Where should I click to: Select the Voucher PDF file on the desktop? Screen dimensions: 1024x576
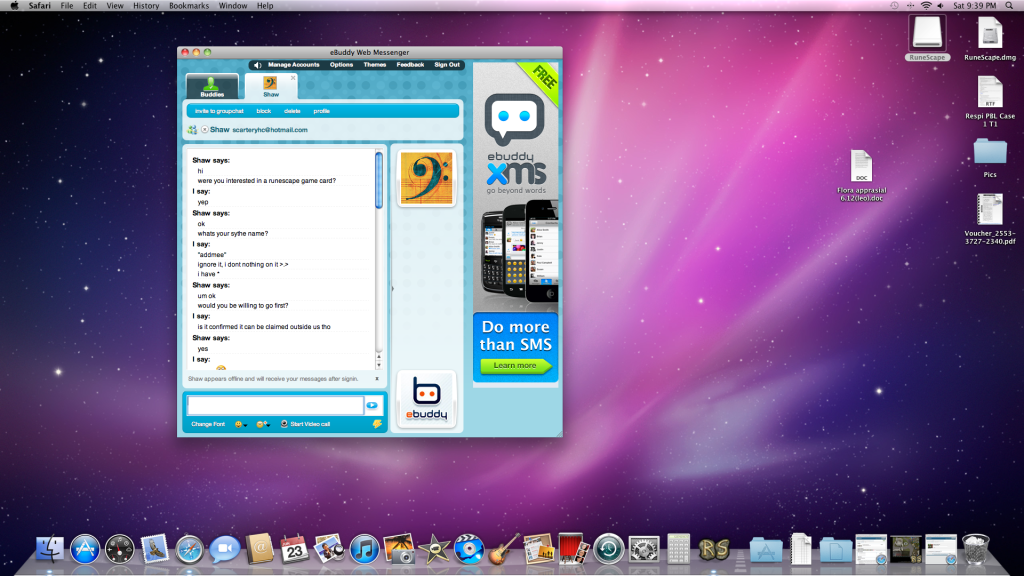pyautogui.click(x=990, y=218)
